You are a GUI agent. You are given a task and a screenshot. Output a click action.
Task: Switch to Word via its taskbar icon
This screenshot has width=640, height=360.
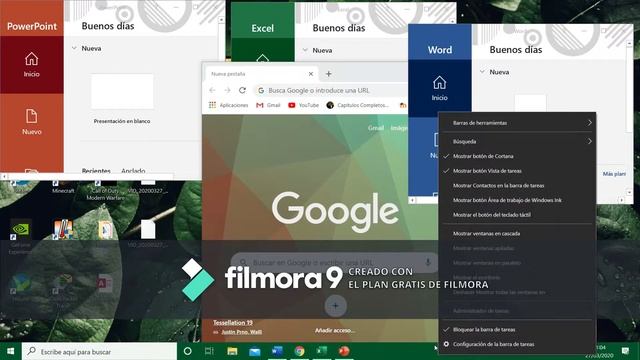point(277,351)
